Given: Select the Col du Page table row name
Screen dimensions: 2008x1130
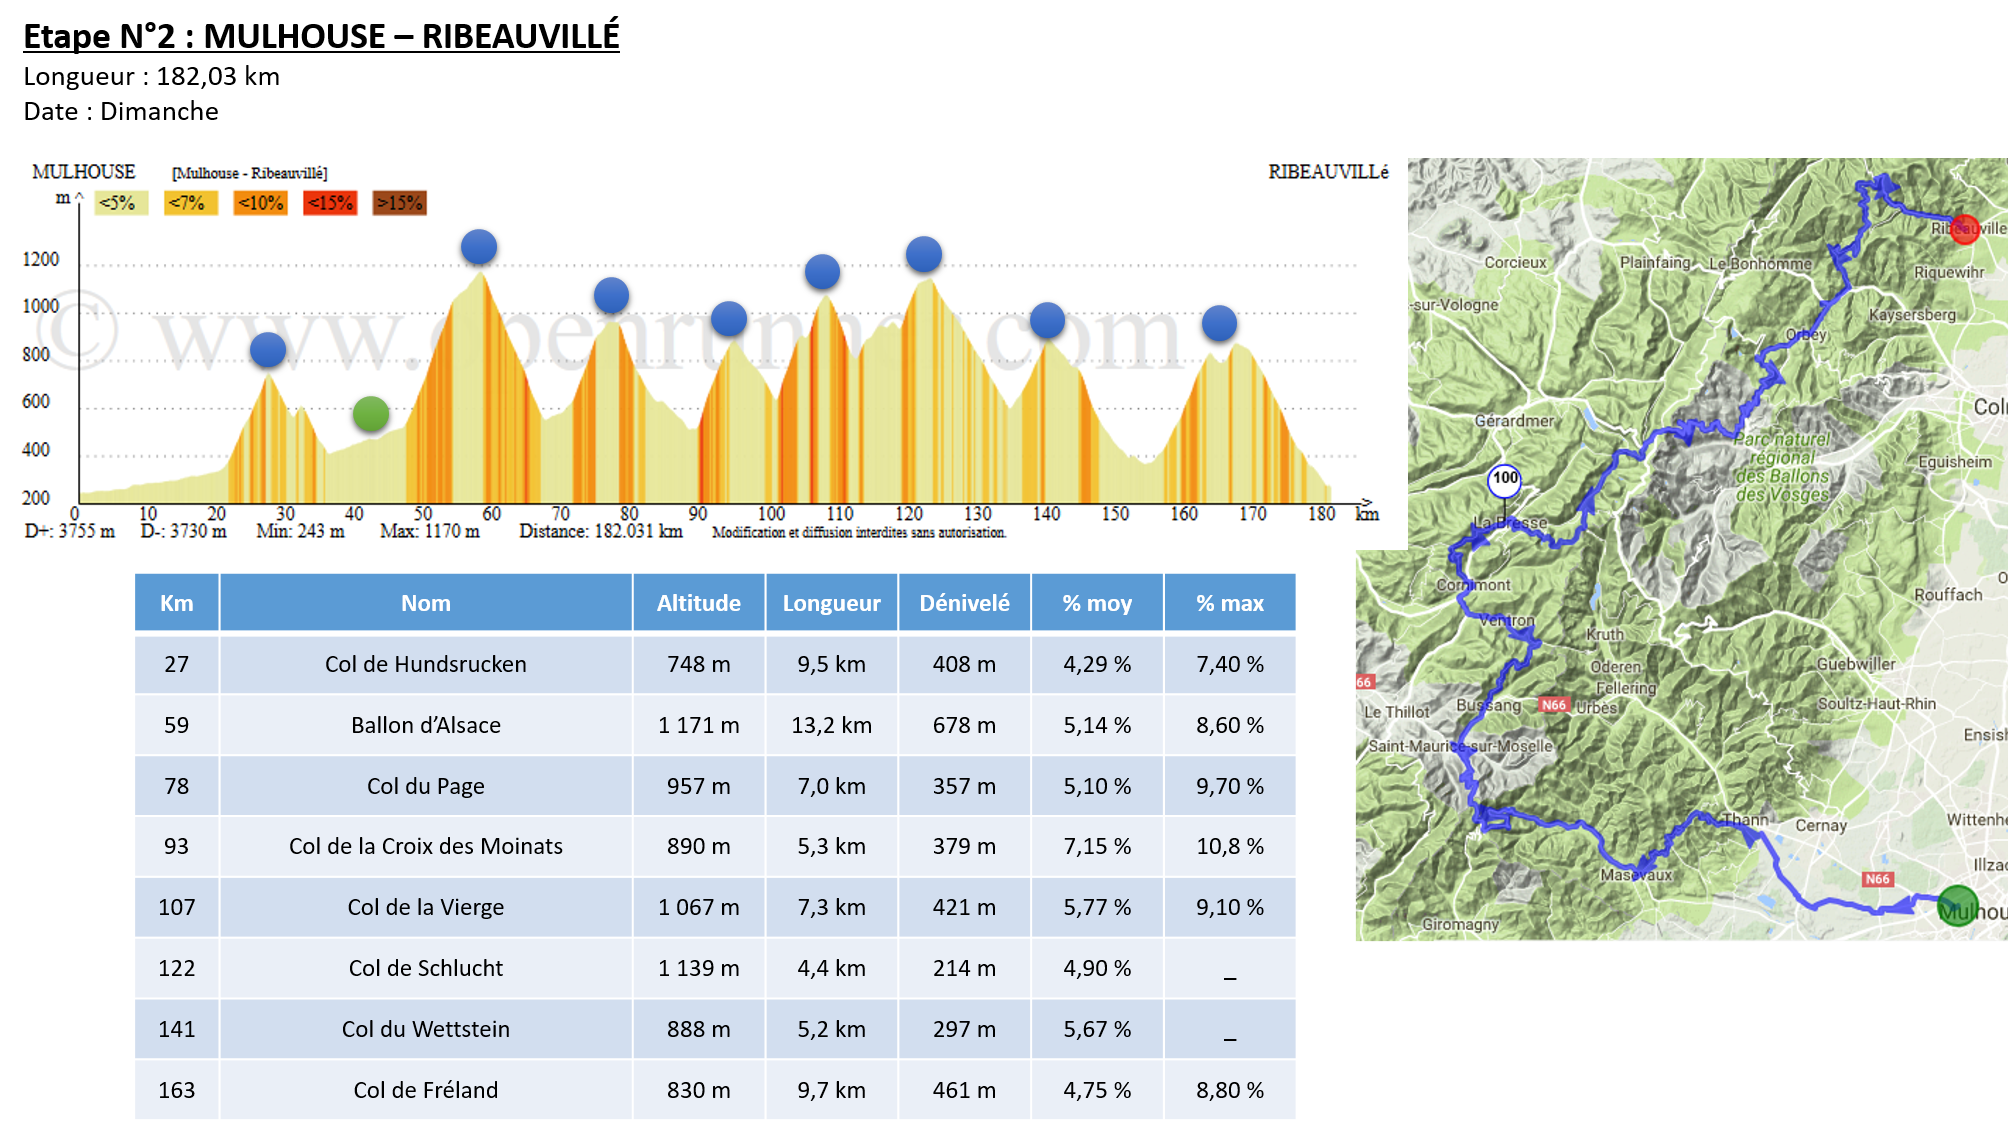Looking at the screenshot, I should (x=425, y=786).
